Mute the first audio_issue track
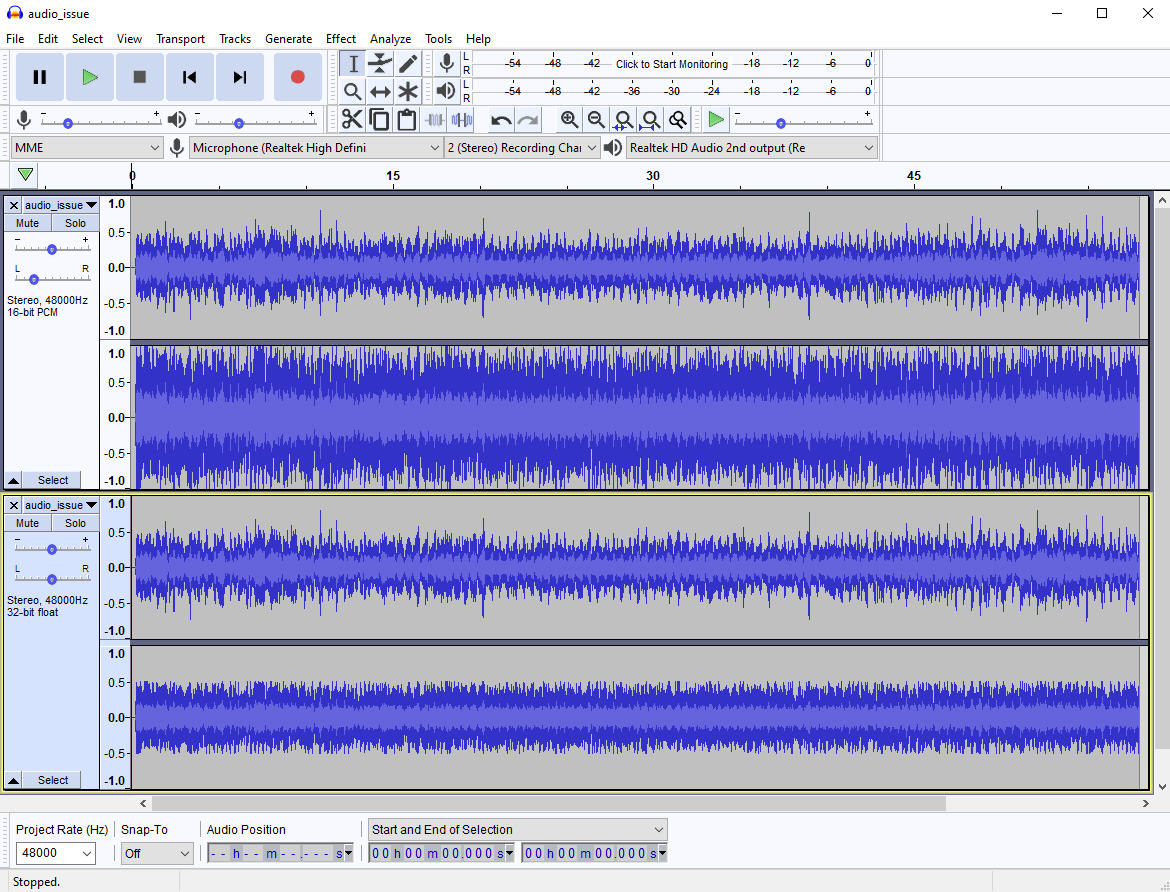 (x=28, y=223)
